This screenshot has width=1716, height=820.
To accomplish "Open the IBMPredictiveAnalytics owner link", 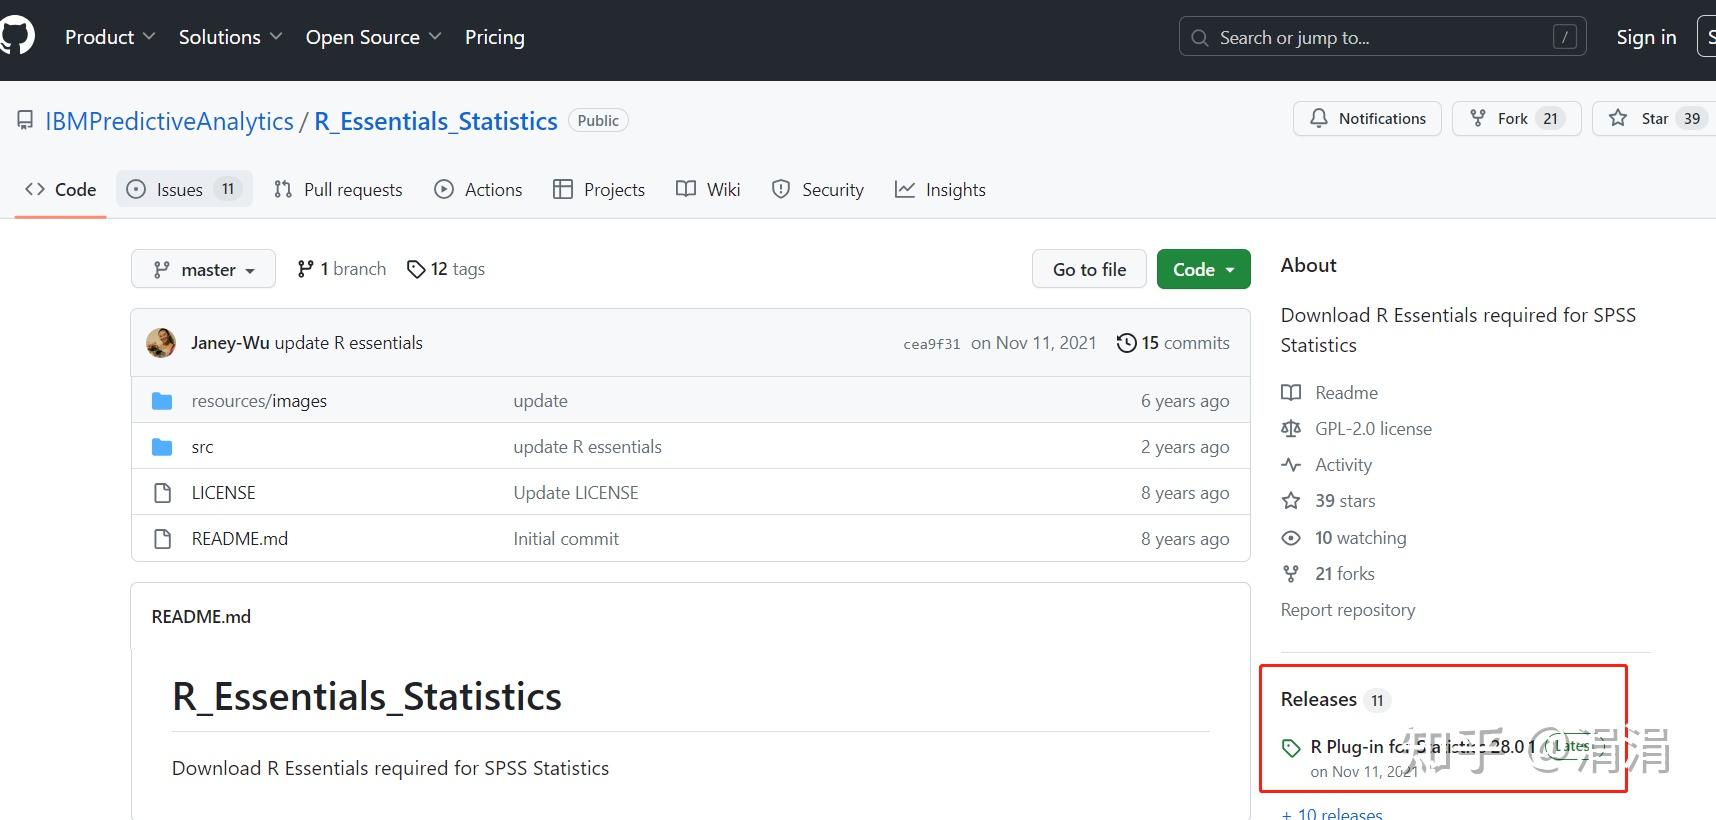I will tap(169, 121).
